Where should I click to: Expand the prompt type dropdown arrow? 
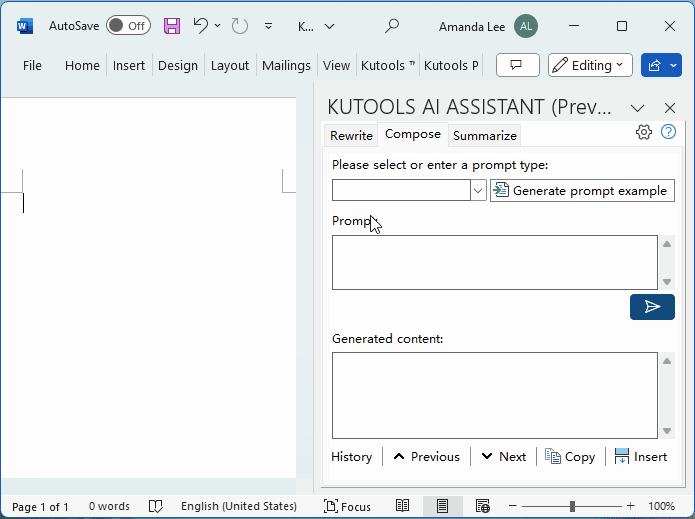(478, 190)
